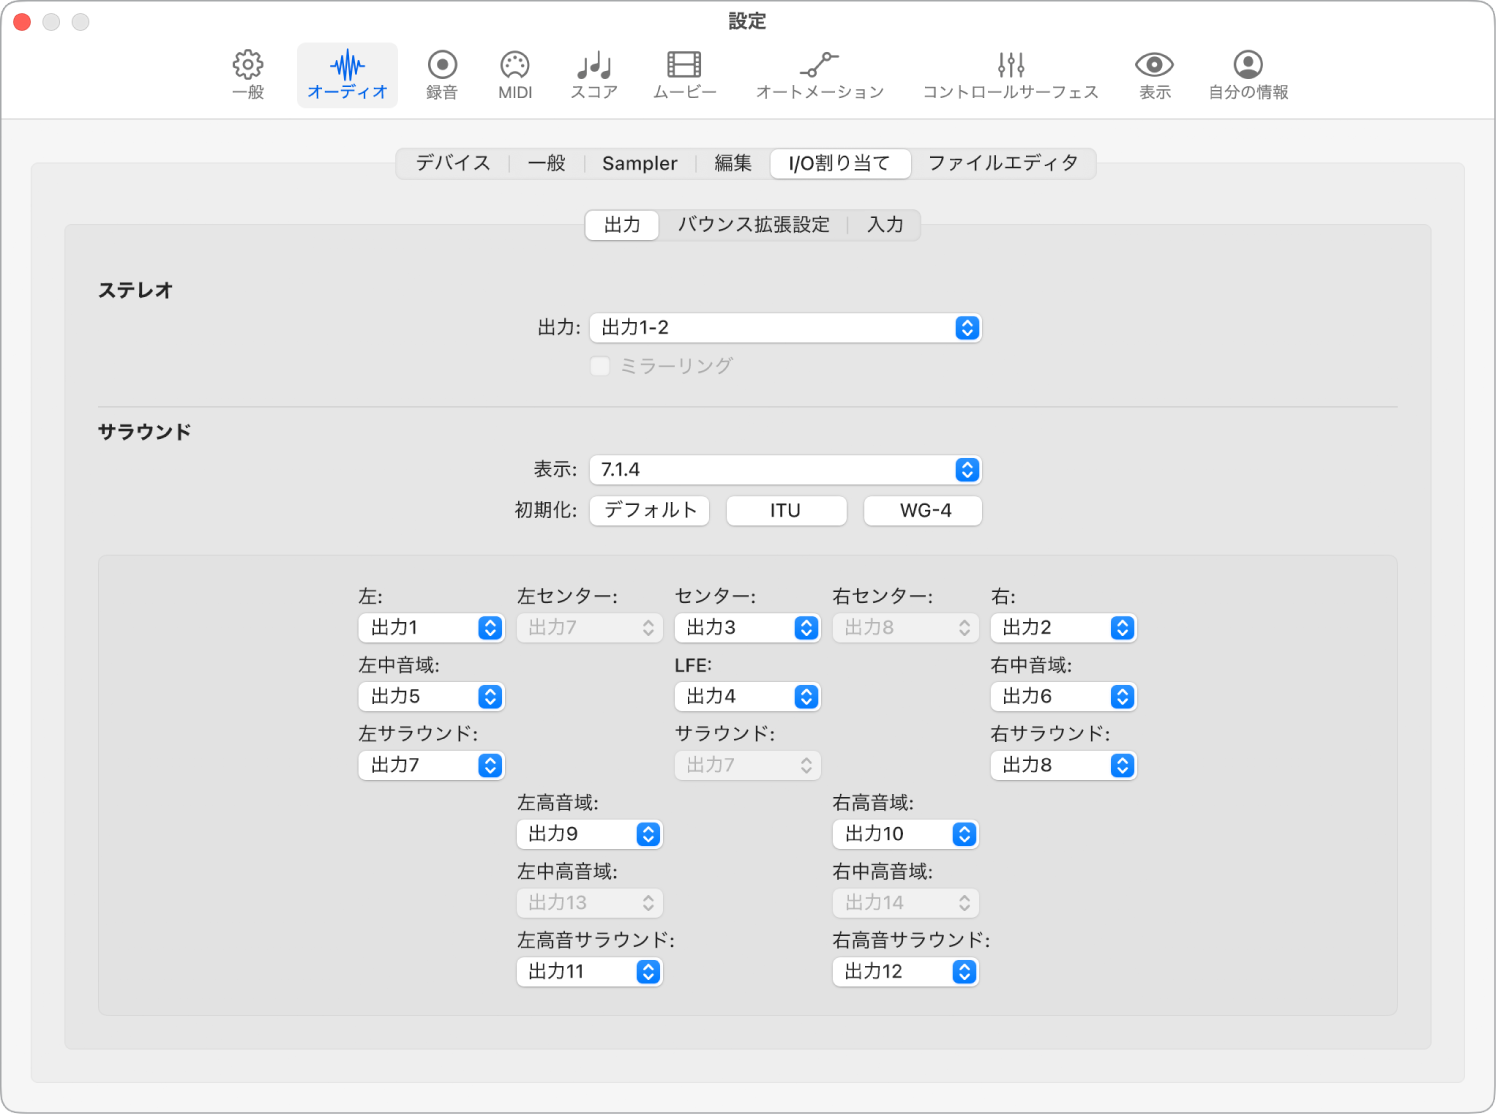Open the MIDI settings pane

(515, 75)
